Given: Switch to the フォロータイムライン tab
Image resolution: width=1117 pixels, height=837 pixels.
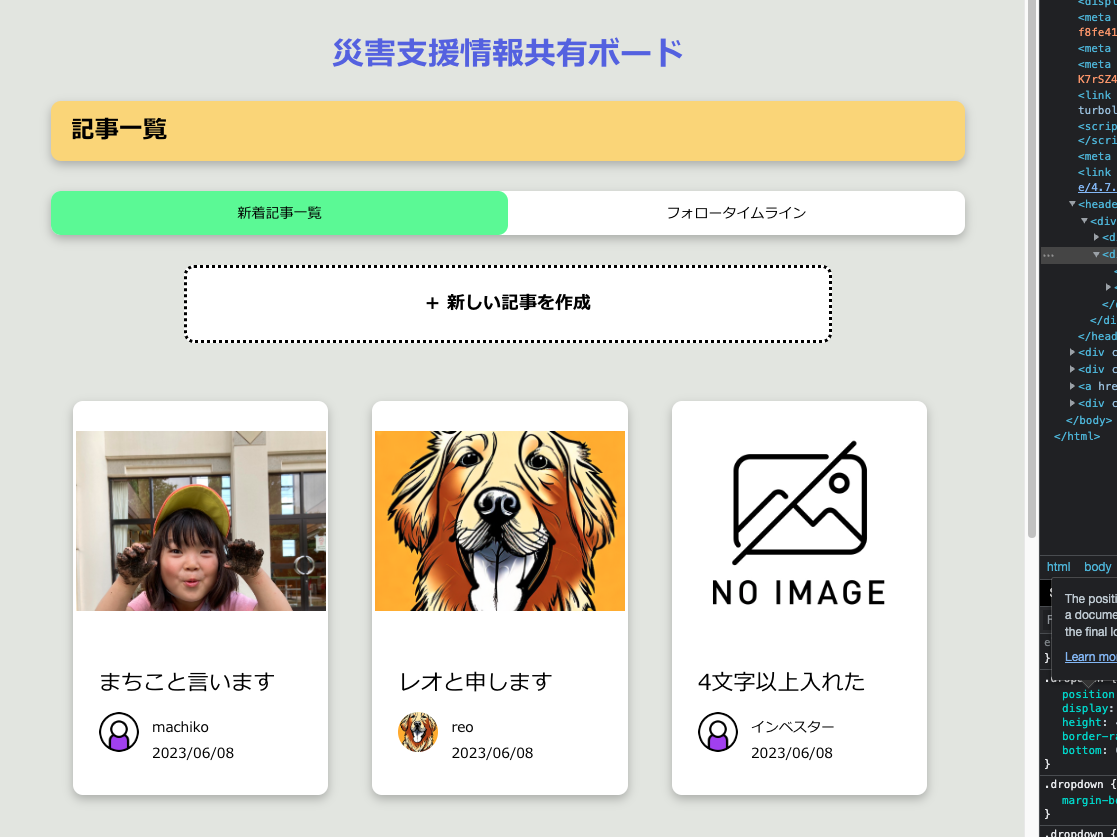Looking at the screenshot, I should click(737, 212).
